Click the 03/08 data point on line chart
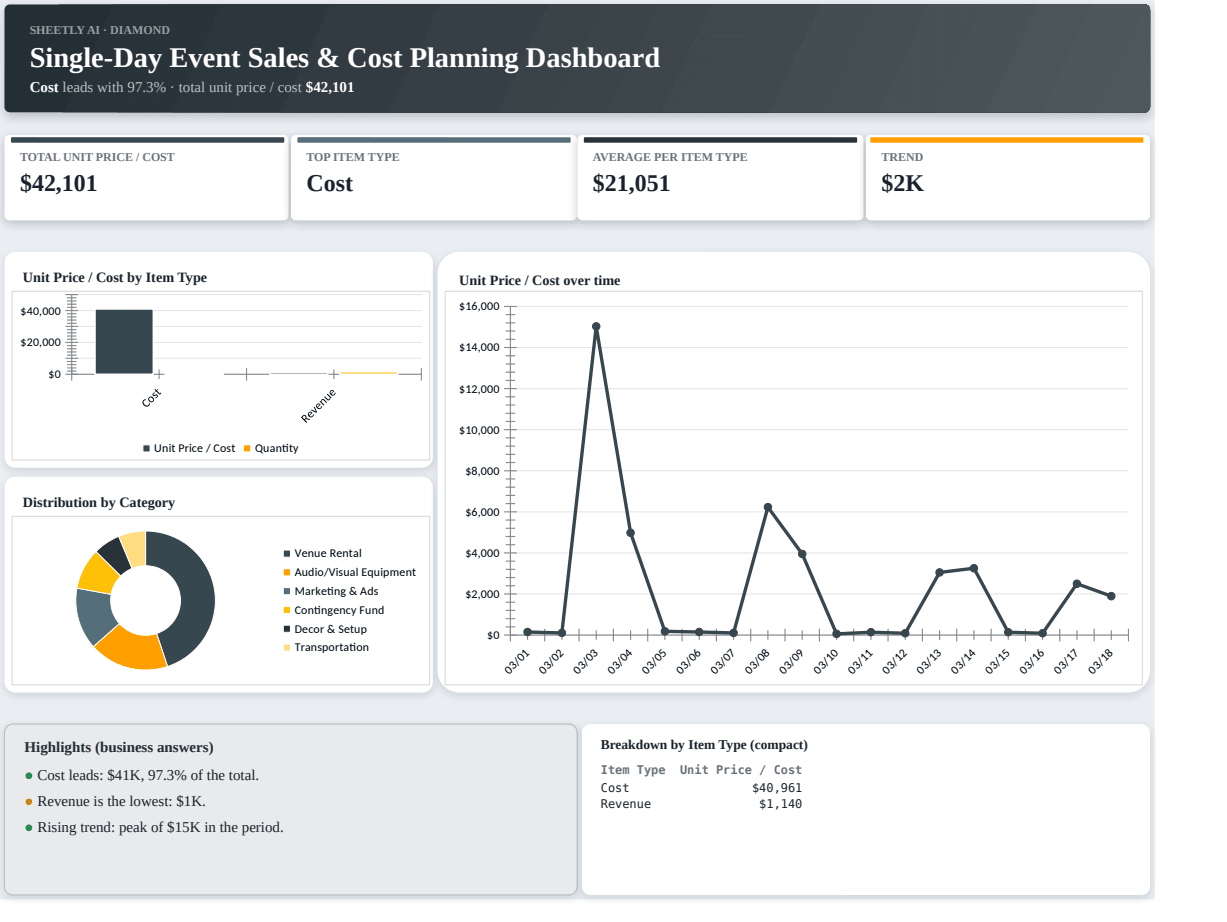Screen dimensions: 1227x922 tap(768, 507)
